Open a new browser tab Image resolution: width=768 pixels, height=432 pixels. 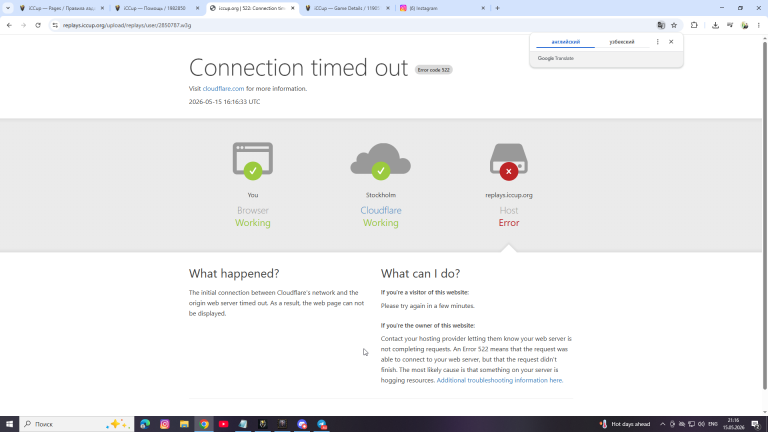click(497, 8)
